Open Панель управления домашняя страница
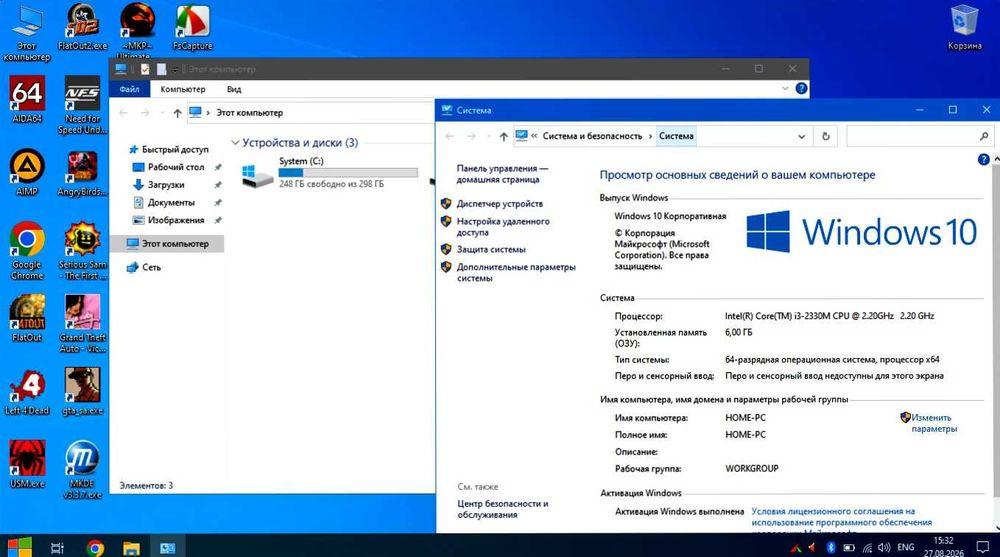The height and width of the screenshot is (557, 1000). (502, 174)
